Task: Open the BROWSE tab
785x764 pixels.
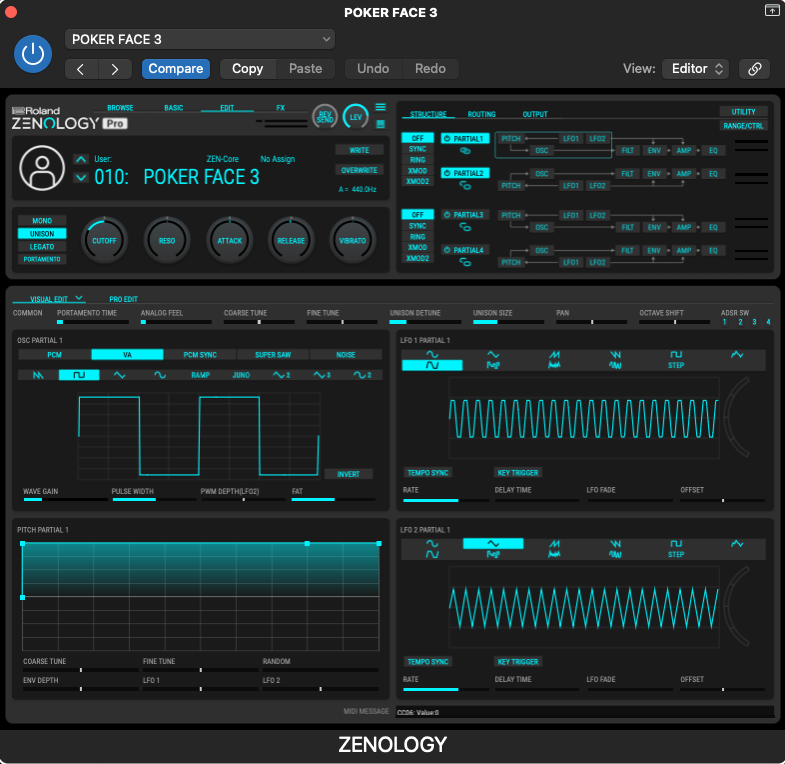Action: pos(120,108)
